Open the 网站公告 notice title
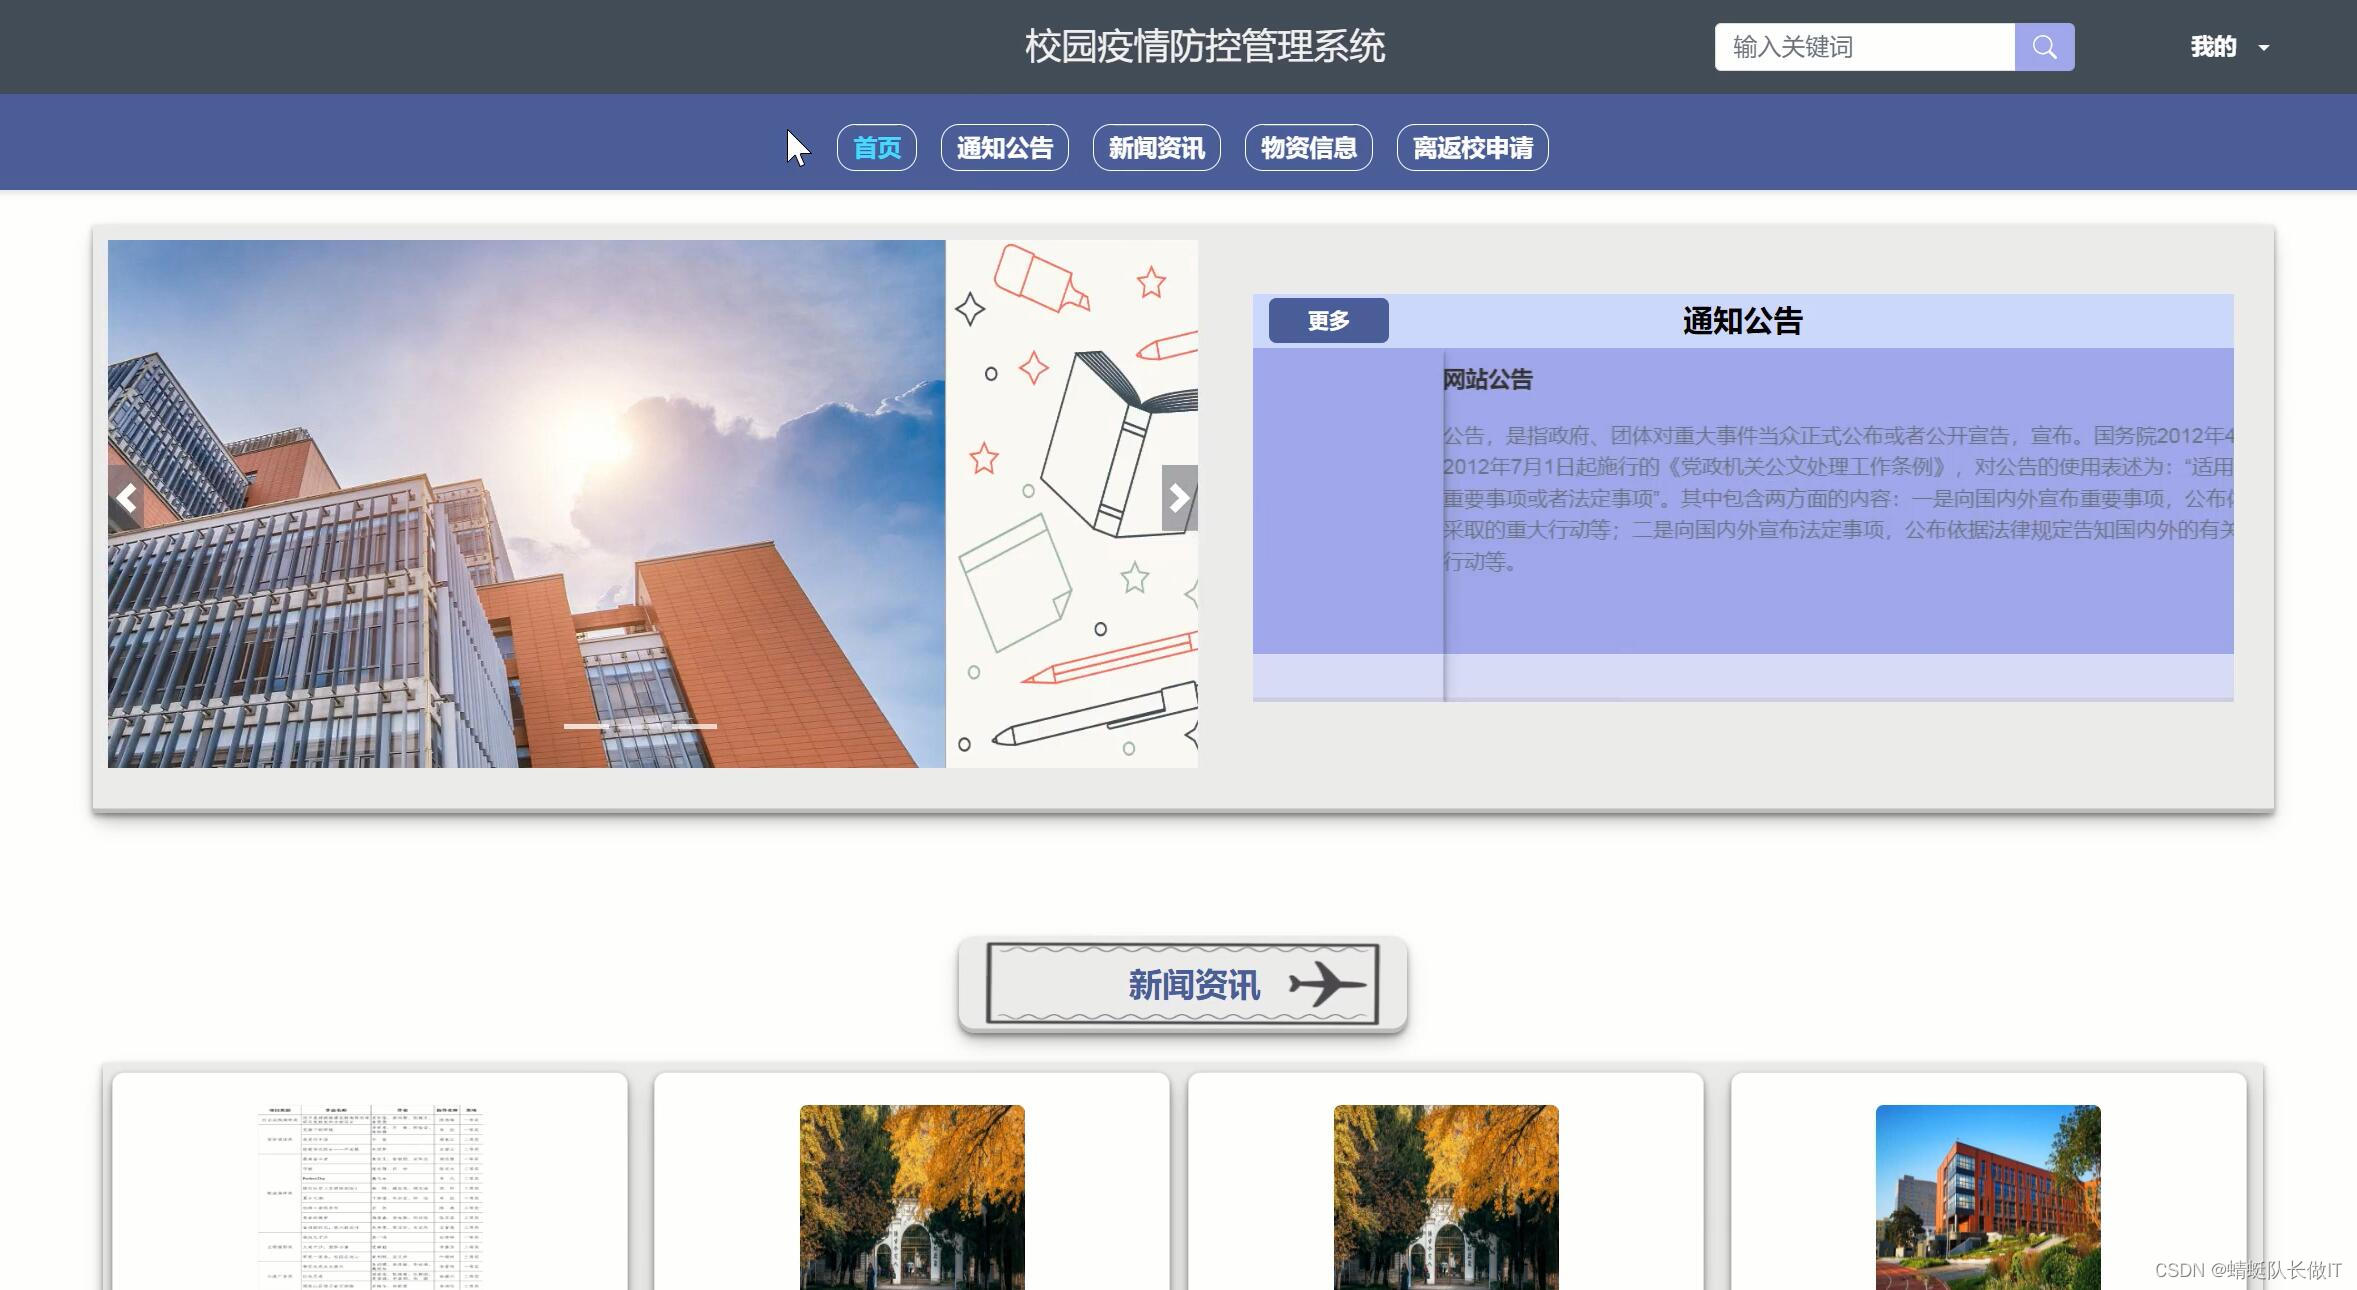Viewport: 2357px width, 1290px height. [x=1487, y=380]
